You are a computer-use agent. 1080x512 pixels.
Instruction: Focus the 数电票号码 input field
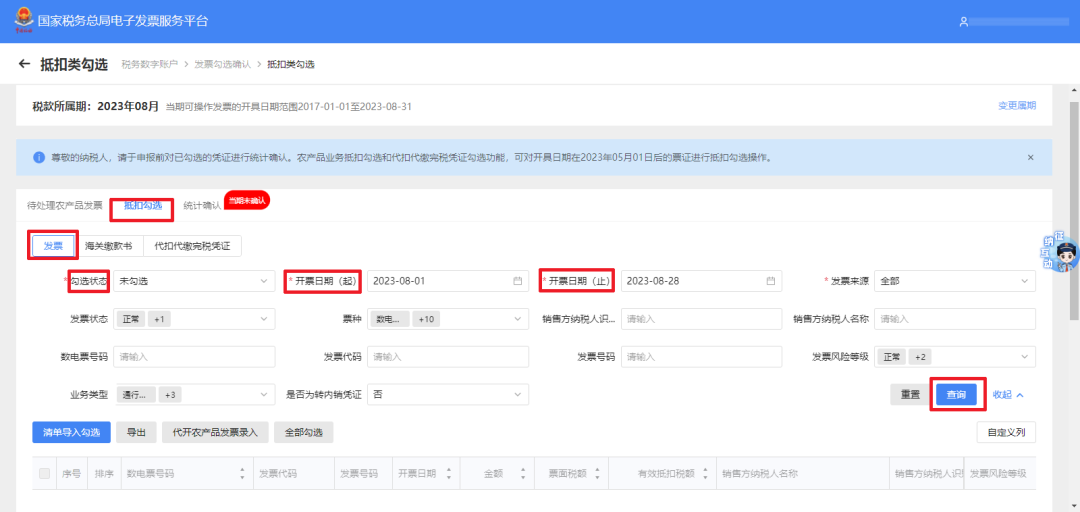(x=194, y=357)
